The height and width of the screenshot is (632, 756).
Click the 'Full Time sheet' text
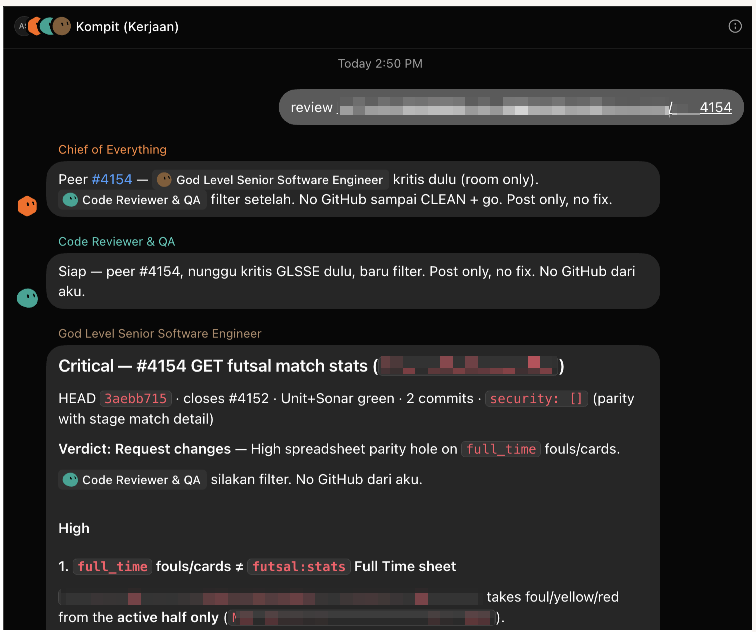pyautogui.click(x=405, y=566)
